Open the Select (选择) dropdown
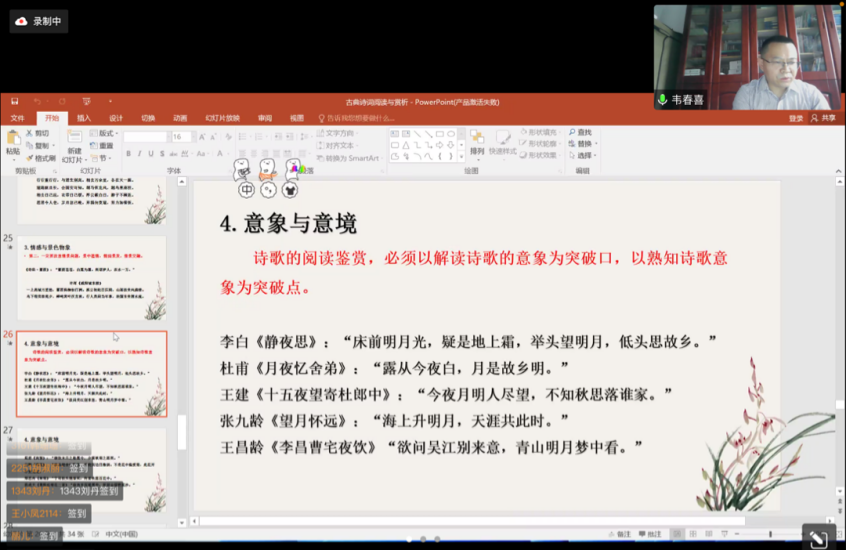 tap(583, 155)
